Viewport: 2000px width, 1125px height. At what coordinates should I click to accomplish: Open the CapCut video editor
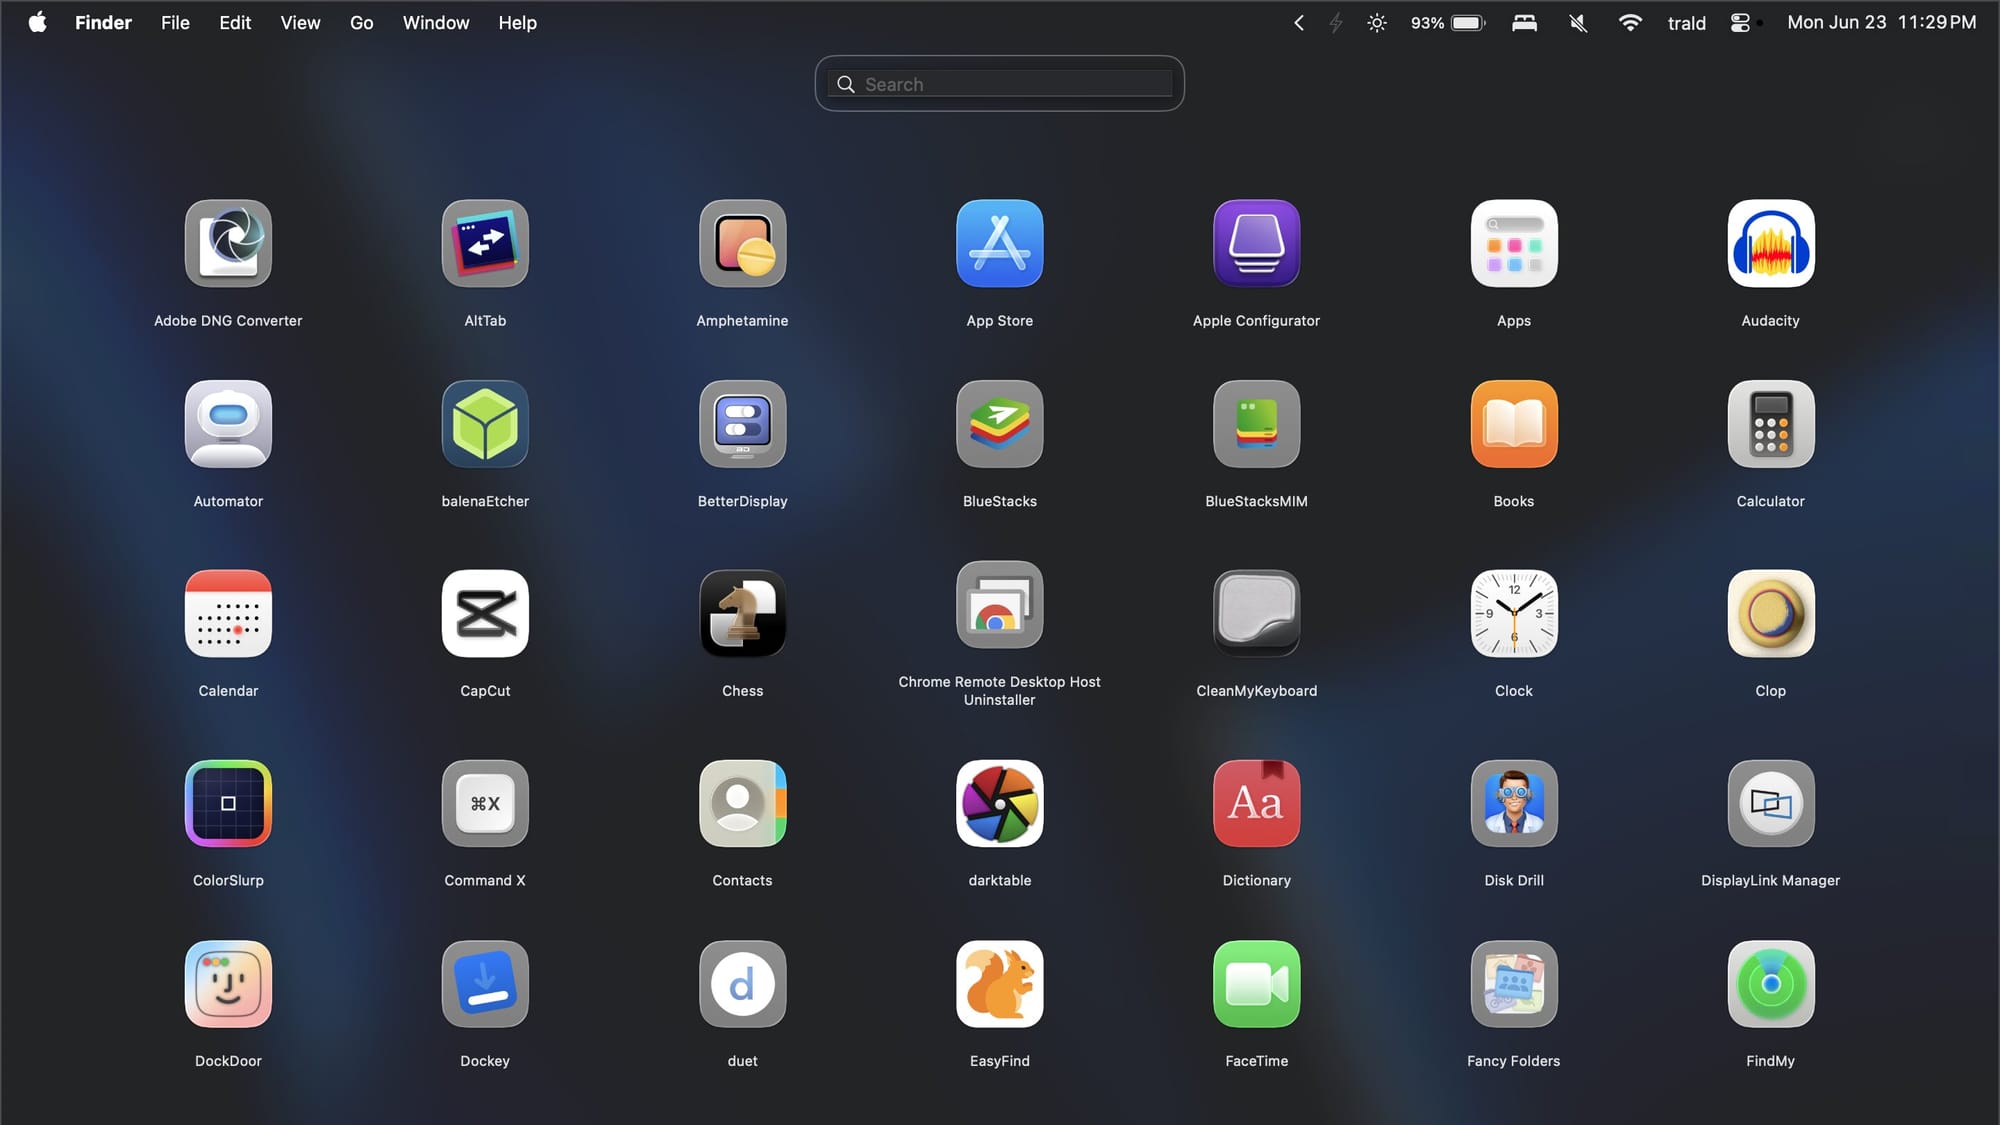click(485, 613)
